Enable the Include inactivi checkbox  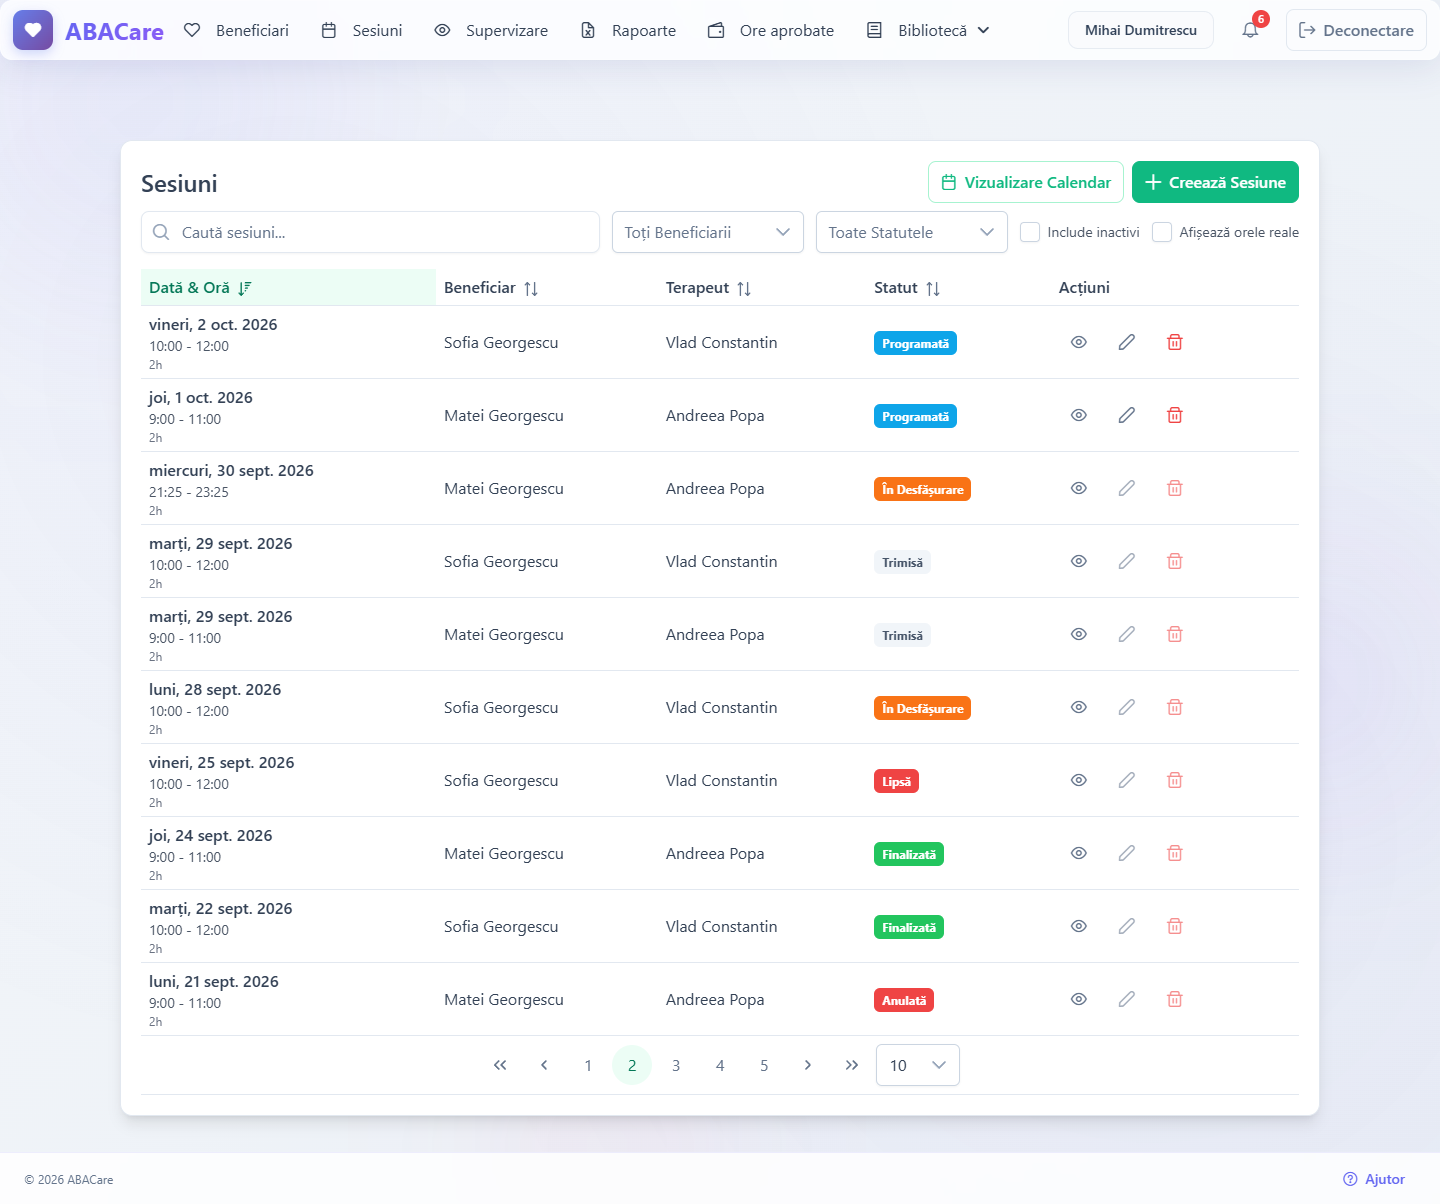1030,232
